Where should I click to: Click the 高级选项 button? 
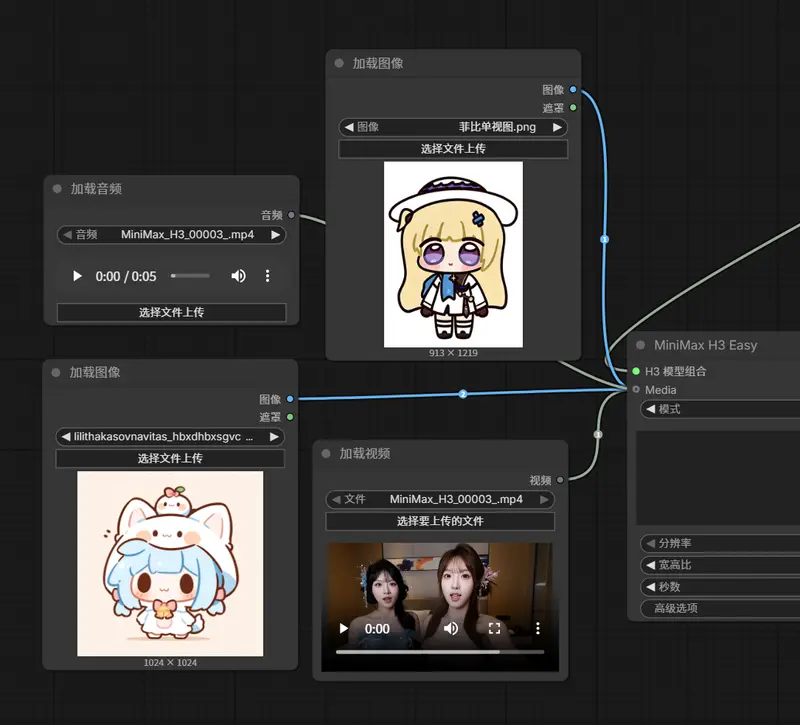pos(720,608)
